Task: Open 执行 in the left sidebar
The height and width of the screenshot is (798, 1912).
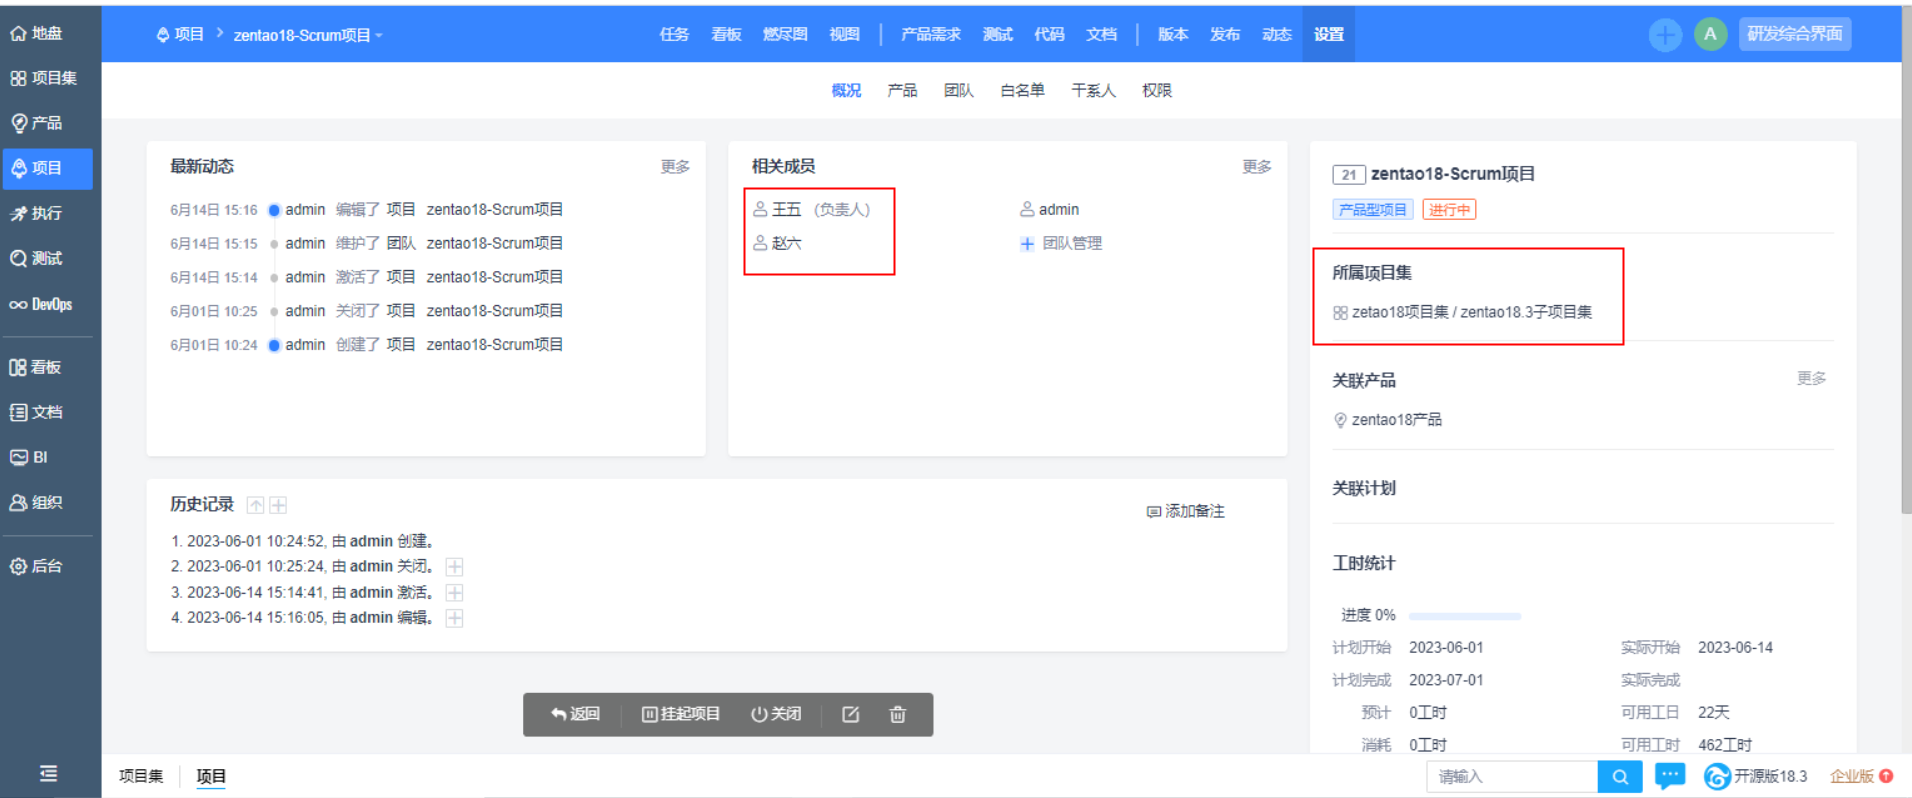Action: click(x=37, y=213)
